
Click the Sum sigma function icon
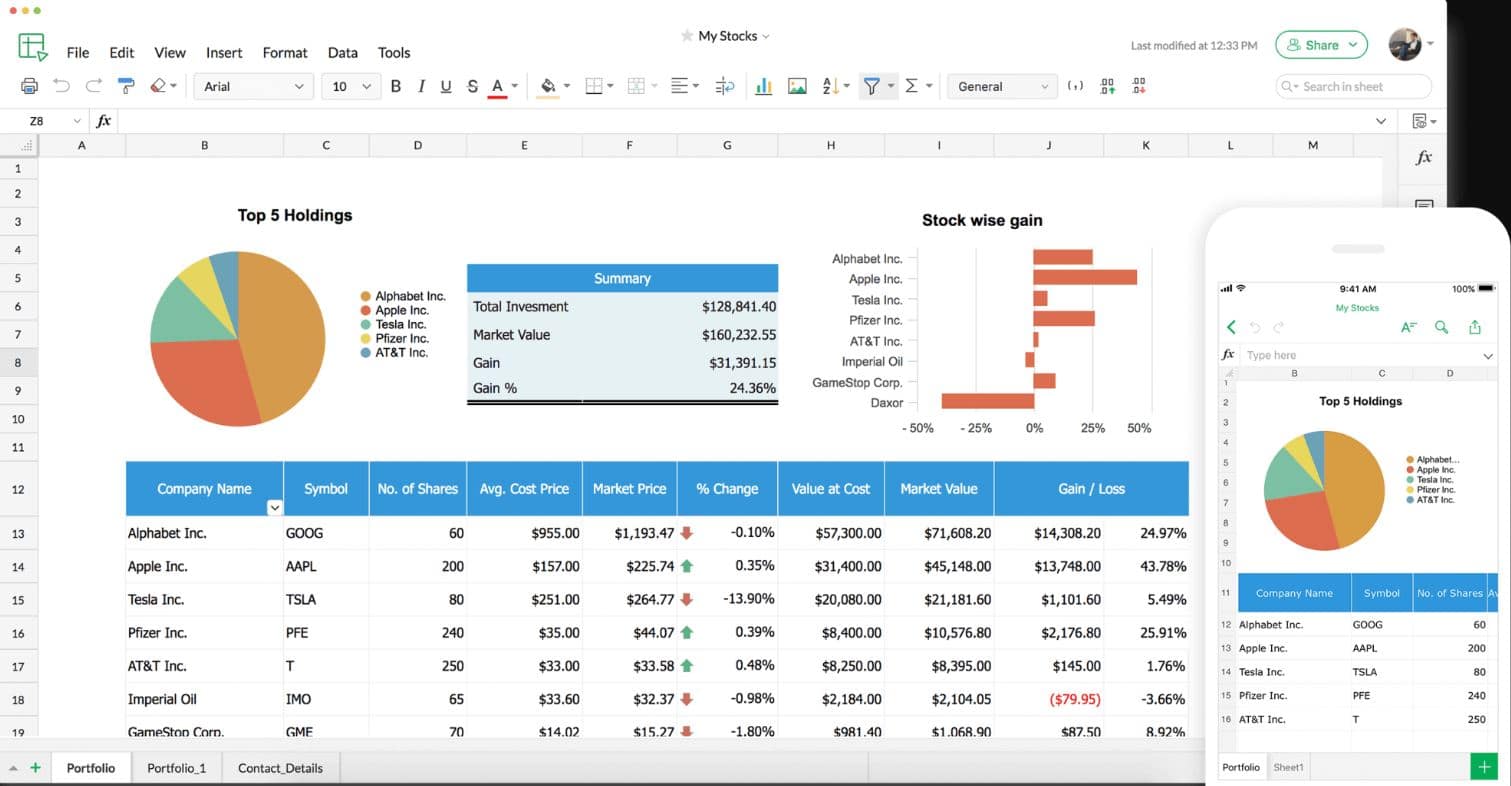911,86
